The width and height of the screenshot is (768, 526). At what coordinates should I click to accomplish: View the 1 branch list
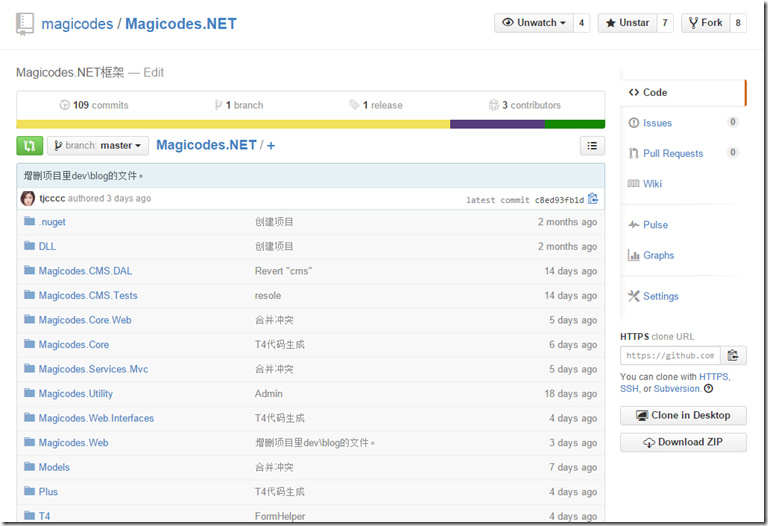(239, 105)
